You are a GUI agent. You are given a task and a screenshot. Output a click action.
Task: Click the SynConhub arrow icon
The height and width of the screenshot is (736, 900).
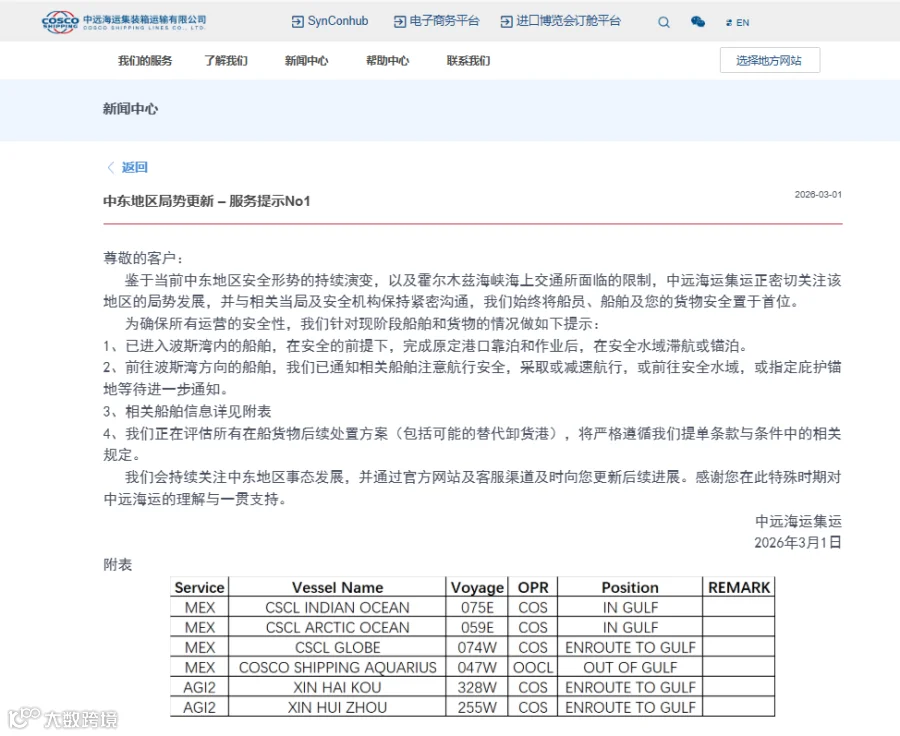tap(297, 22)
